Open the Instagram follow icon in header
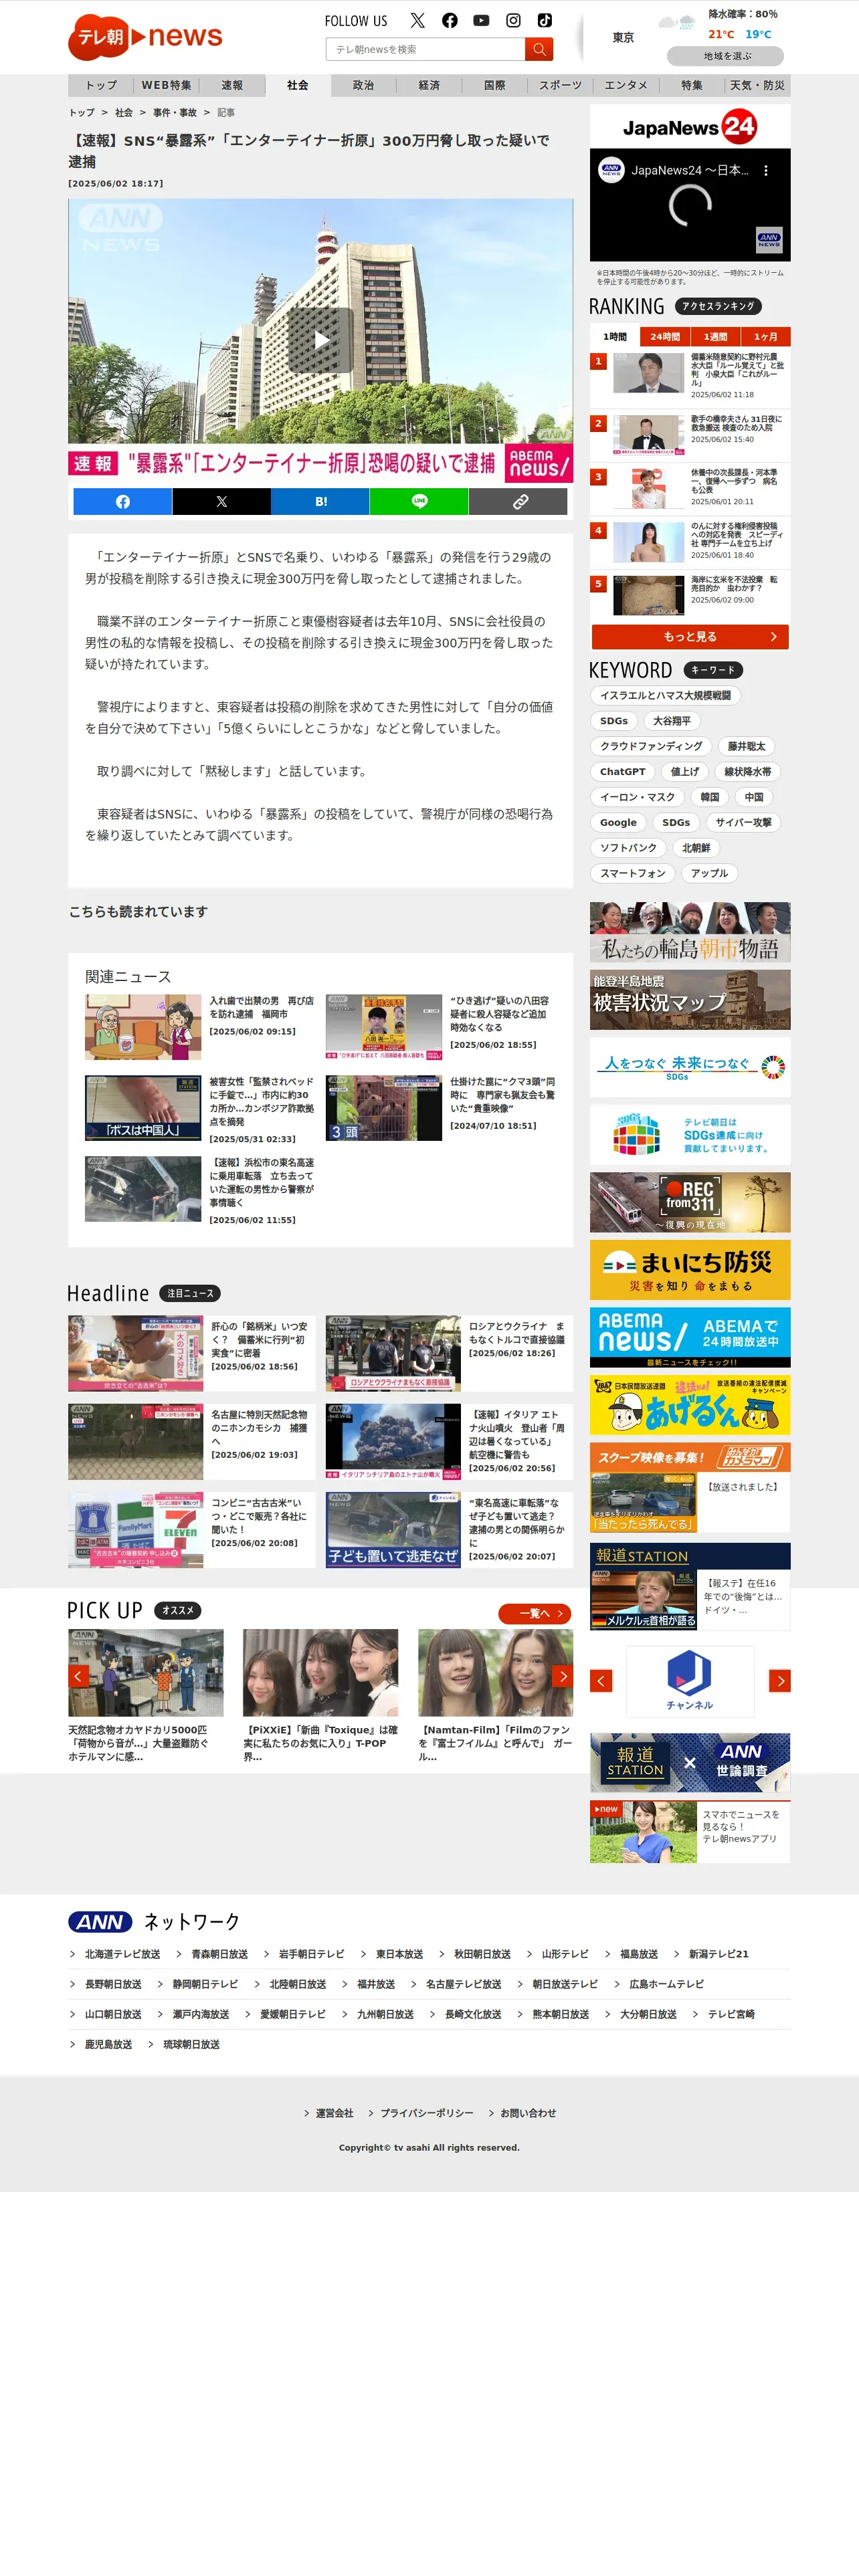Viewport: 859px width, 2576px height. (x=513, y=20)
